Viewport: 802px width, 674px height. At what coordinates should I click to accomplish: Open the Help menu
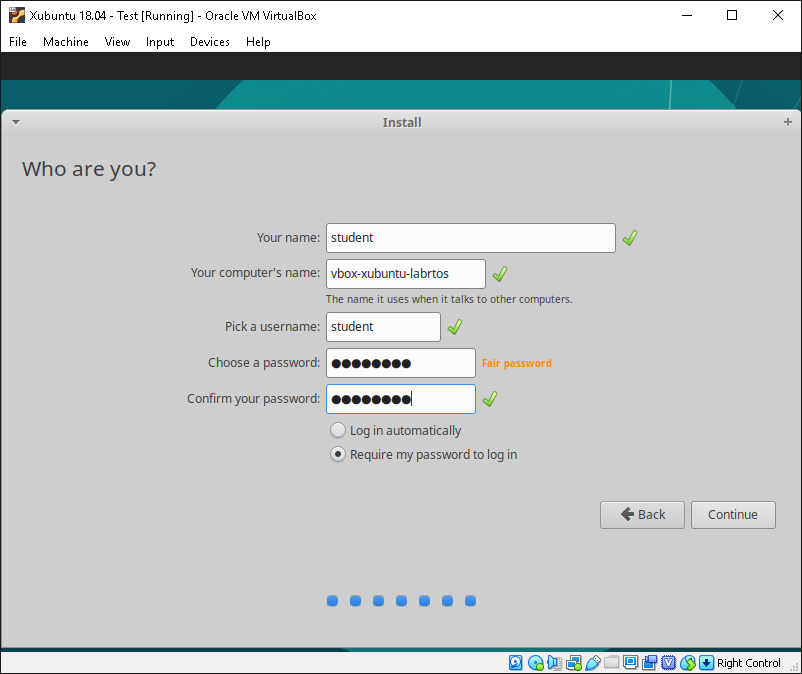point(258,42)
